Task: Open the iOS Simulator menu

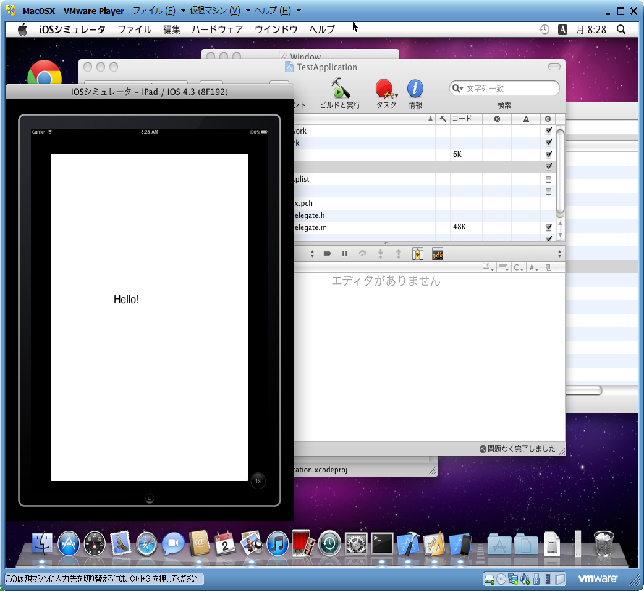Action: 72,29
